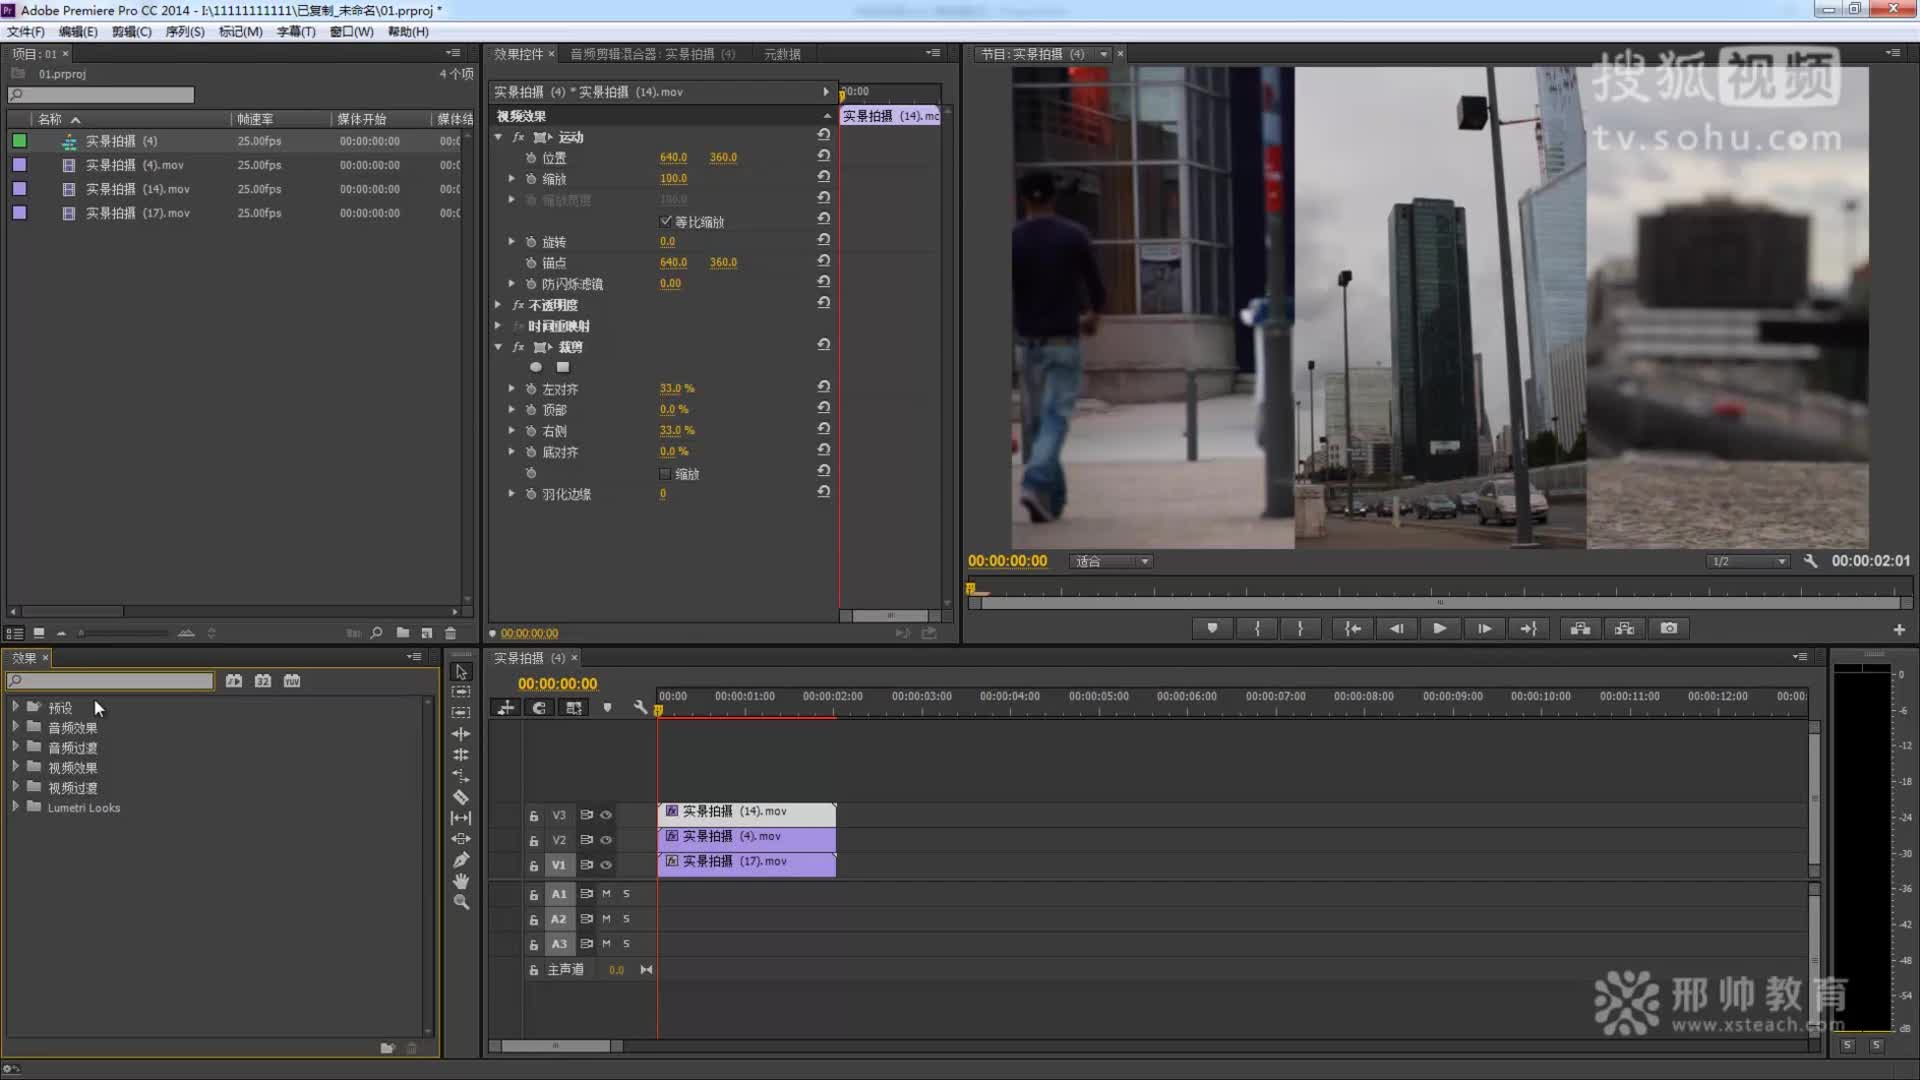Open playback resolution 1/2 dropdown
Viewport: 1920px width, 1080px height.
click(1748, 562)
